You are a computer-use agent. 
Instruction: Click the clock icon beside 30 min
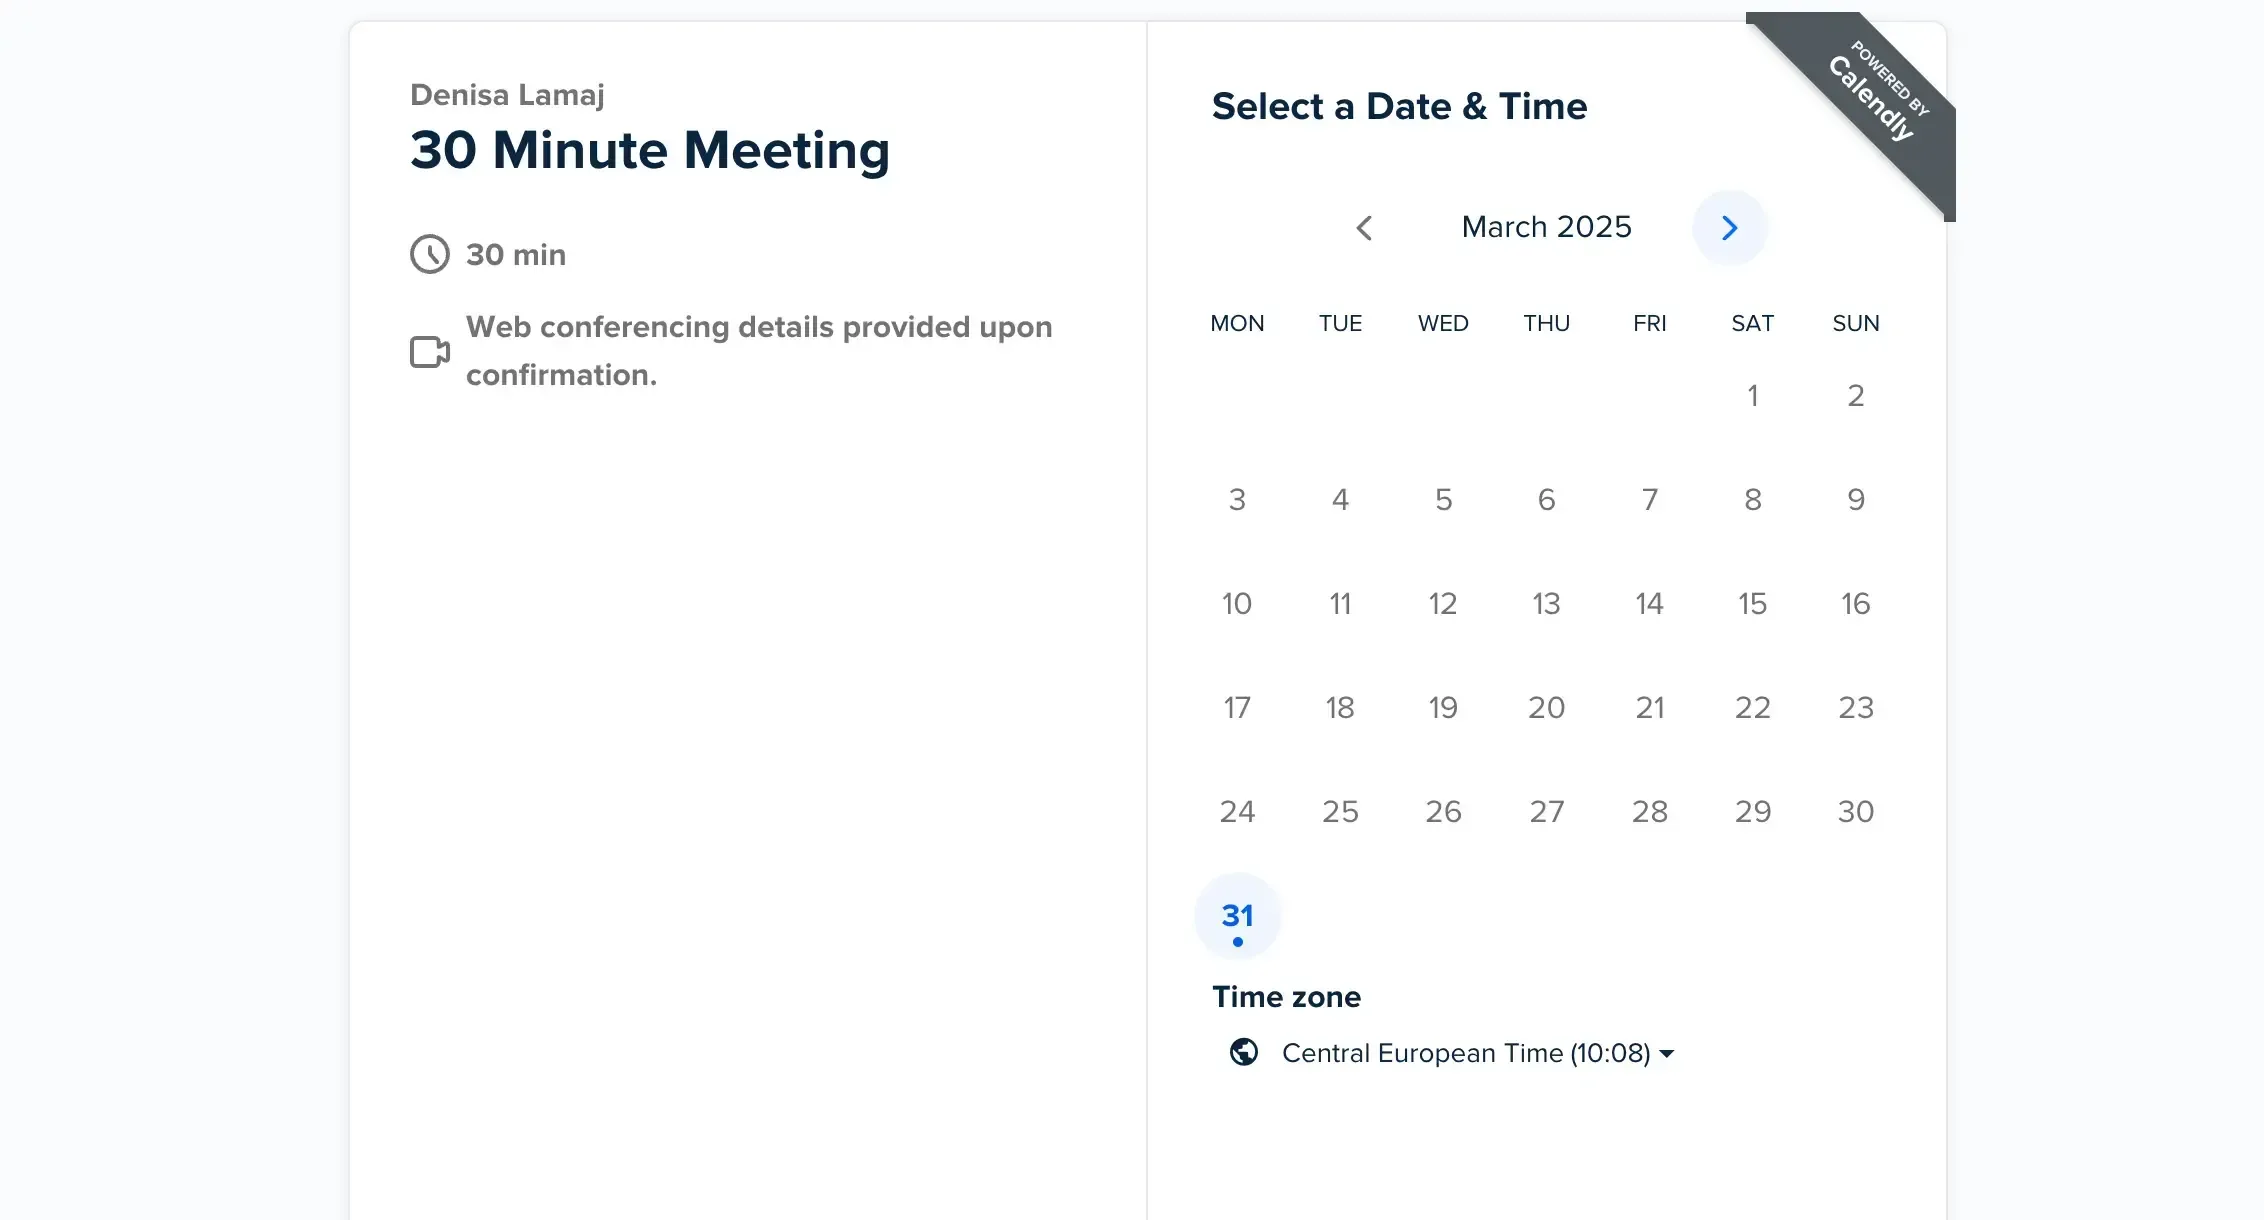(428, 254)
